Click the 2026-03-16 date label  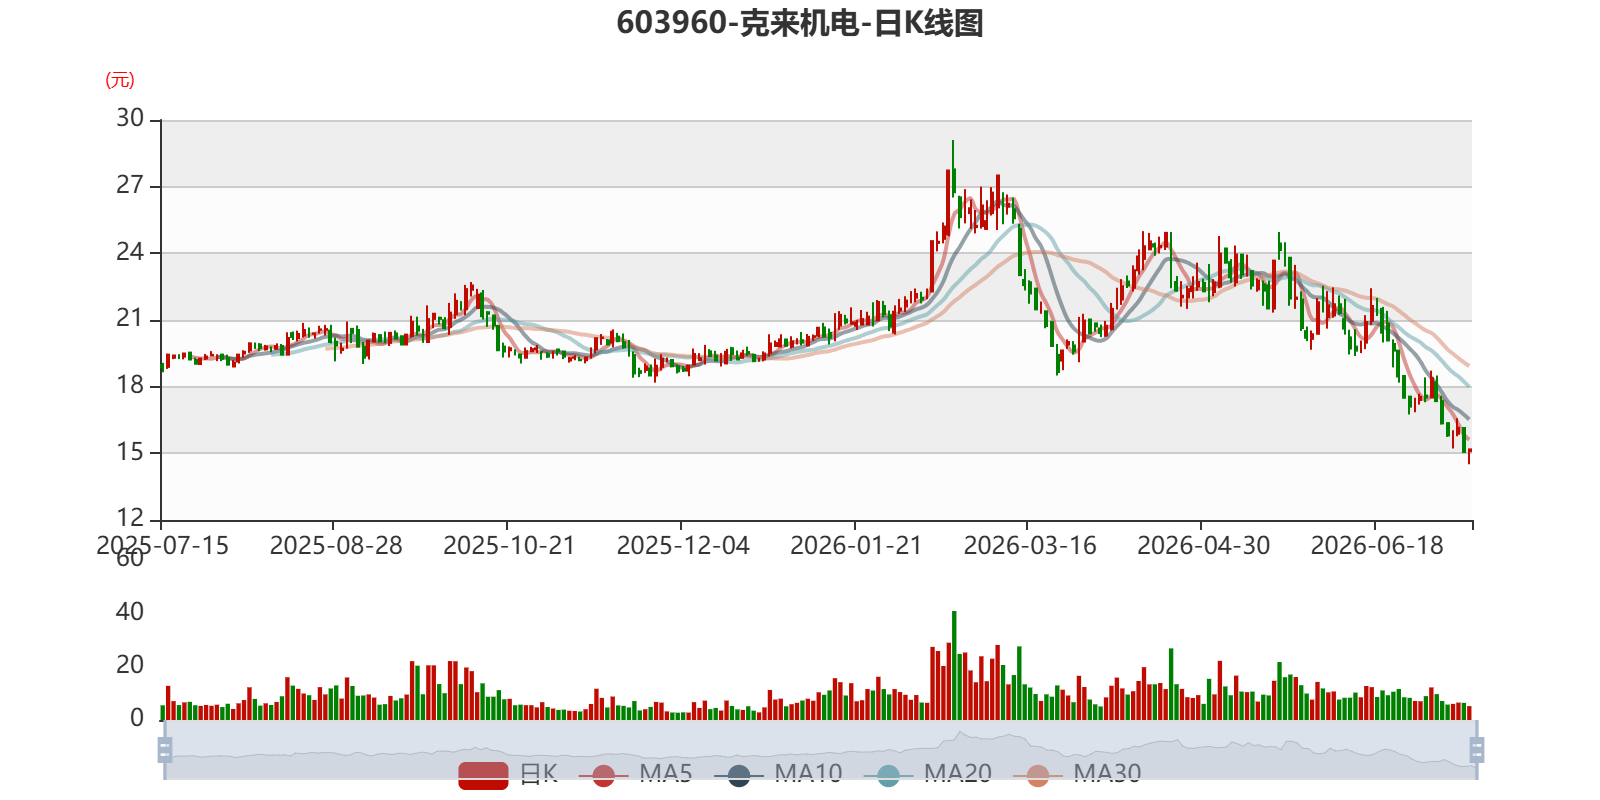(x=1030, y=545)
